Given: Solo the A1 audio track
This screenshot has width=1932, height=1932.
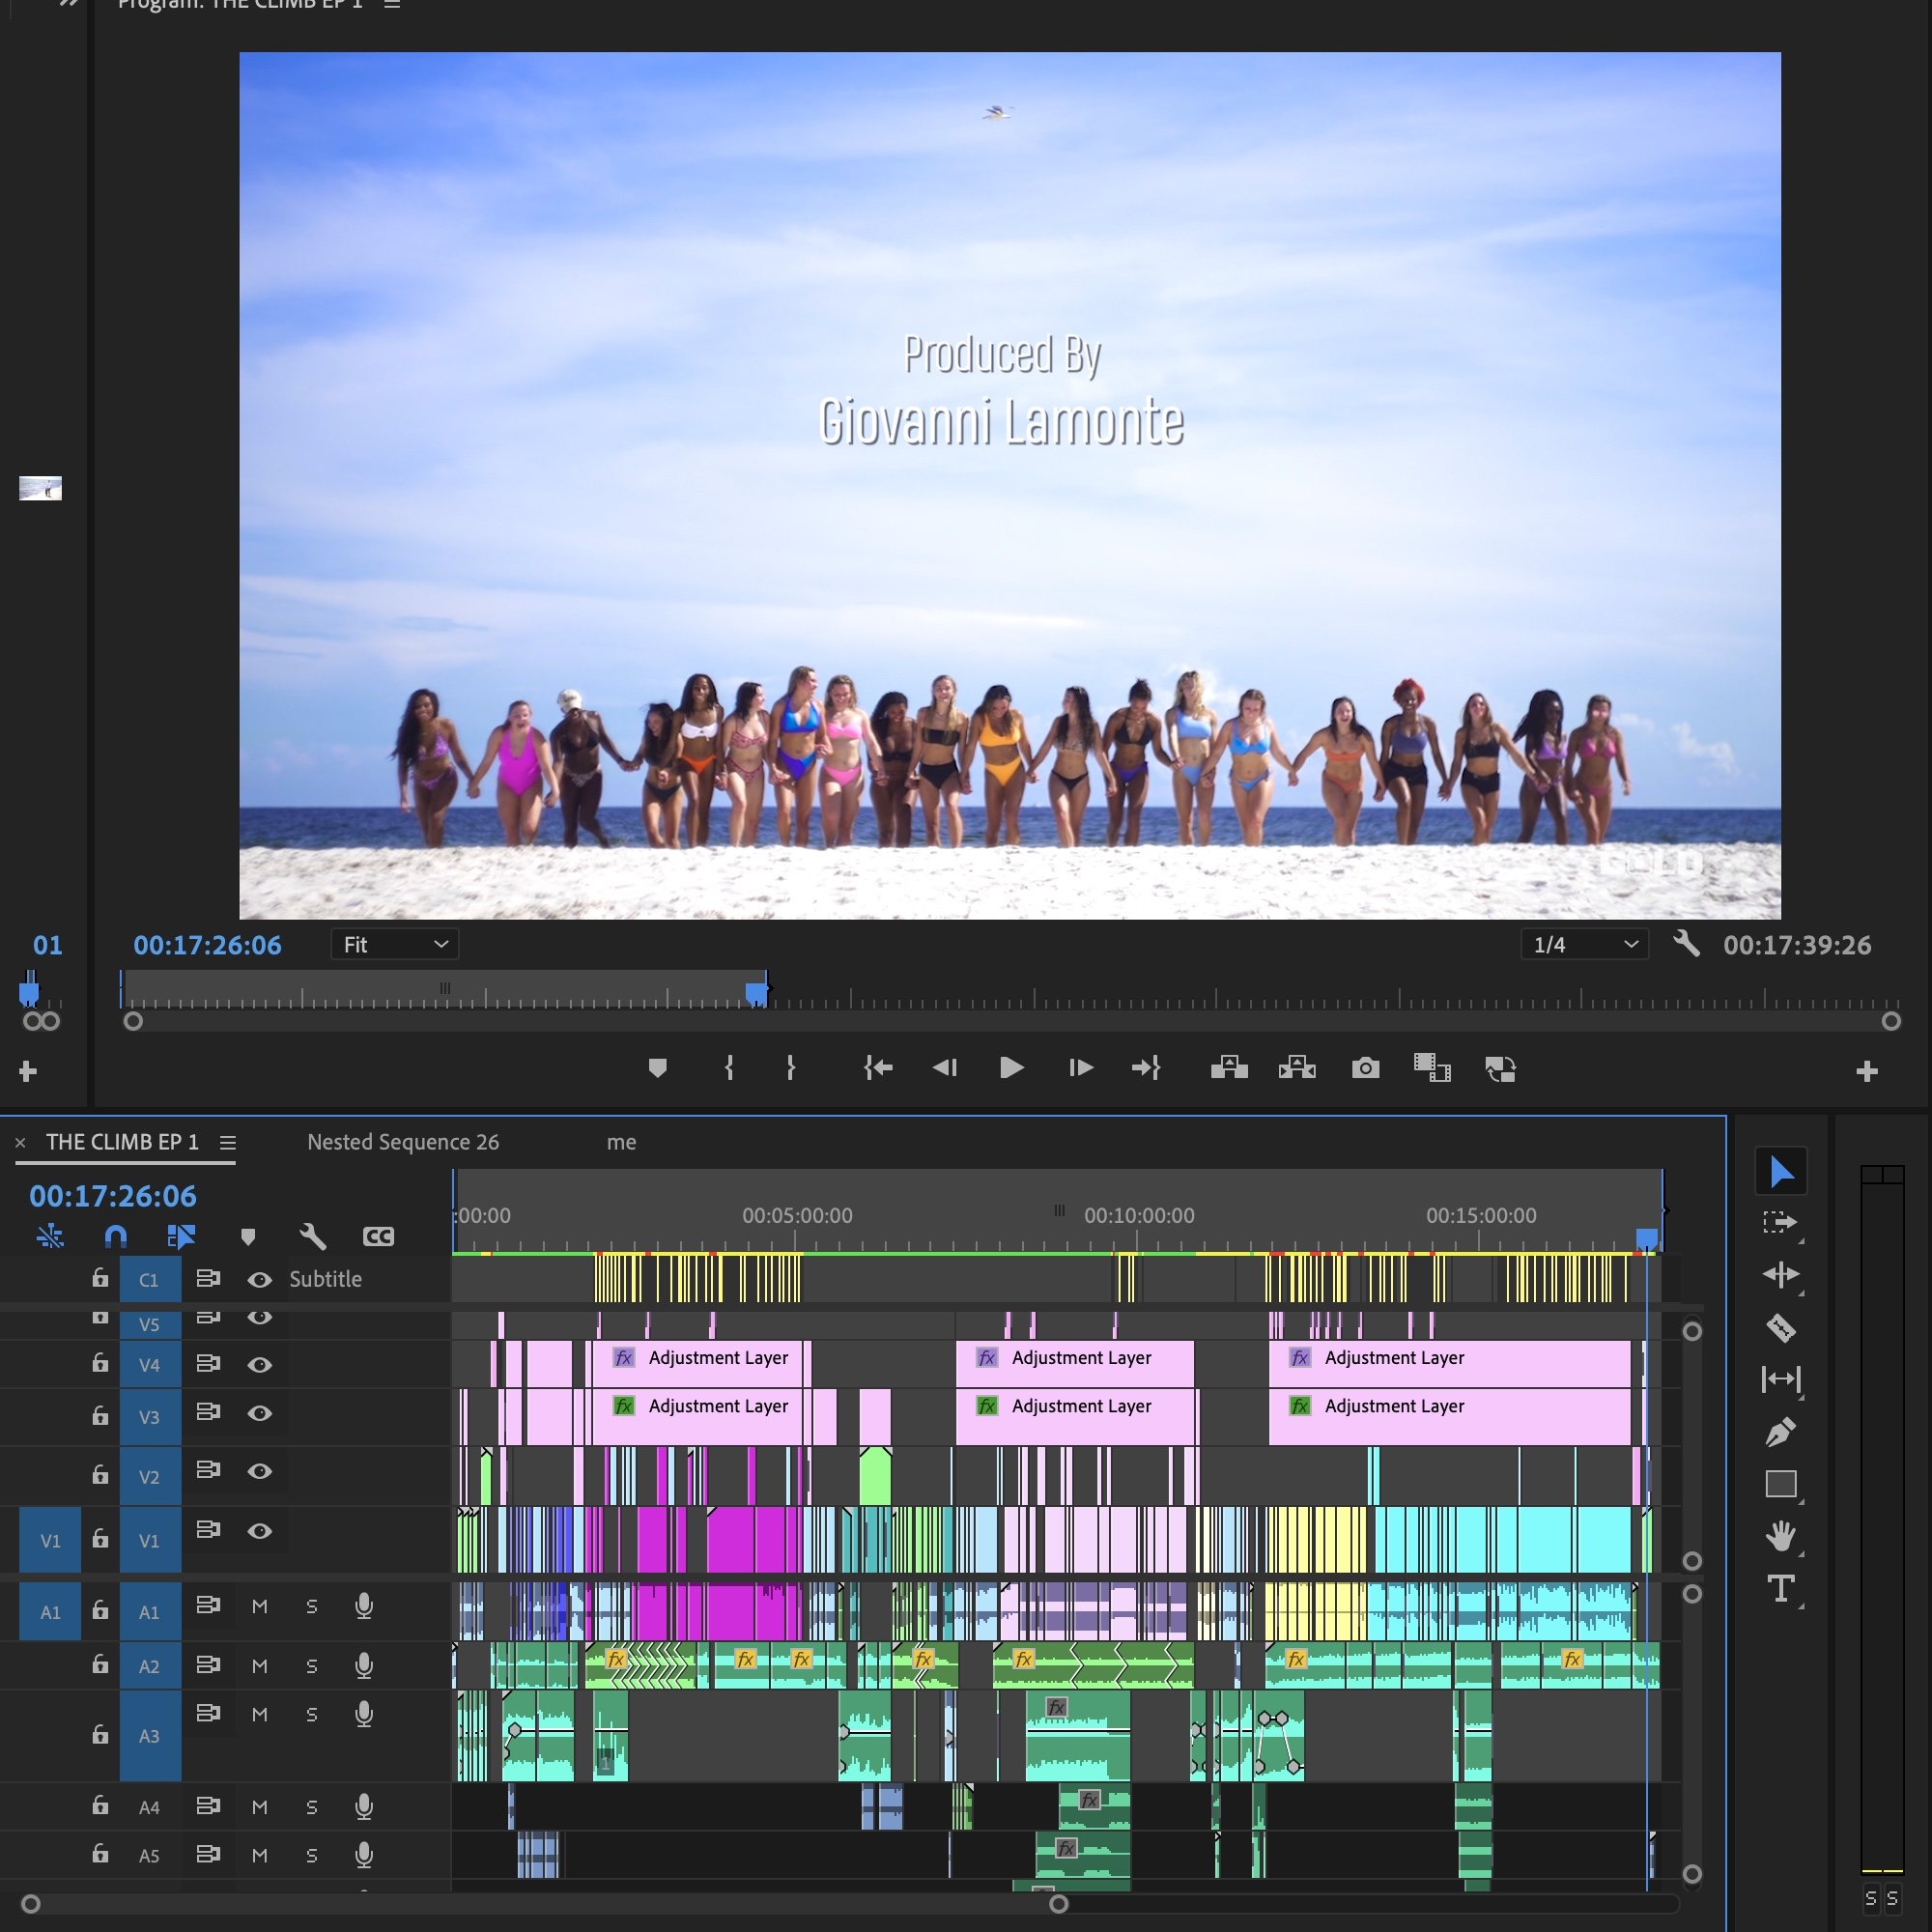Looking at the screenshot, I should [x=312, y=1607].
